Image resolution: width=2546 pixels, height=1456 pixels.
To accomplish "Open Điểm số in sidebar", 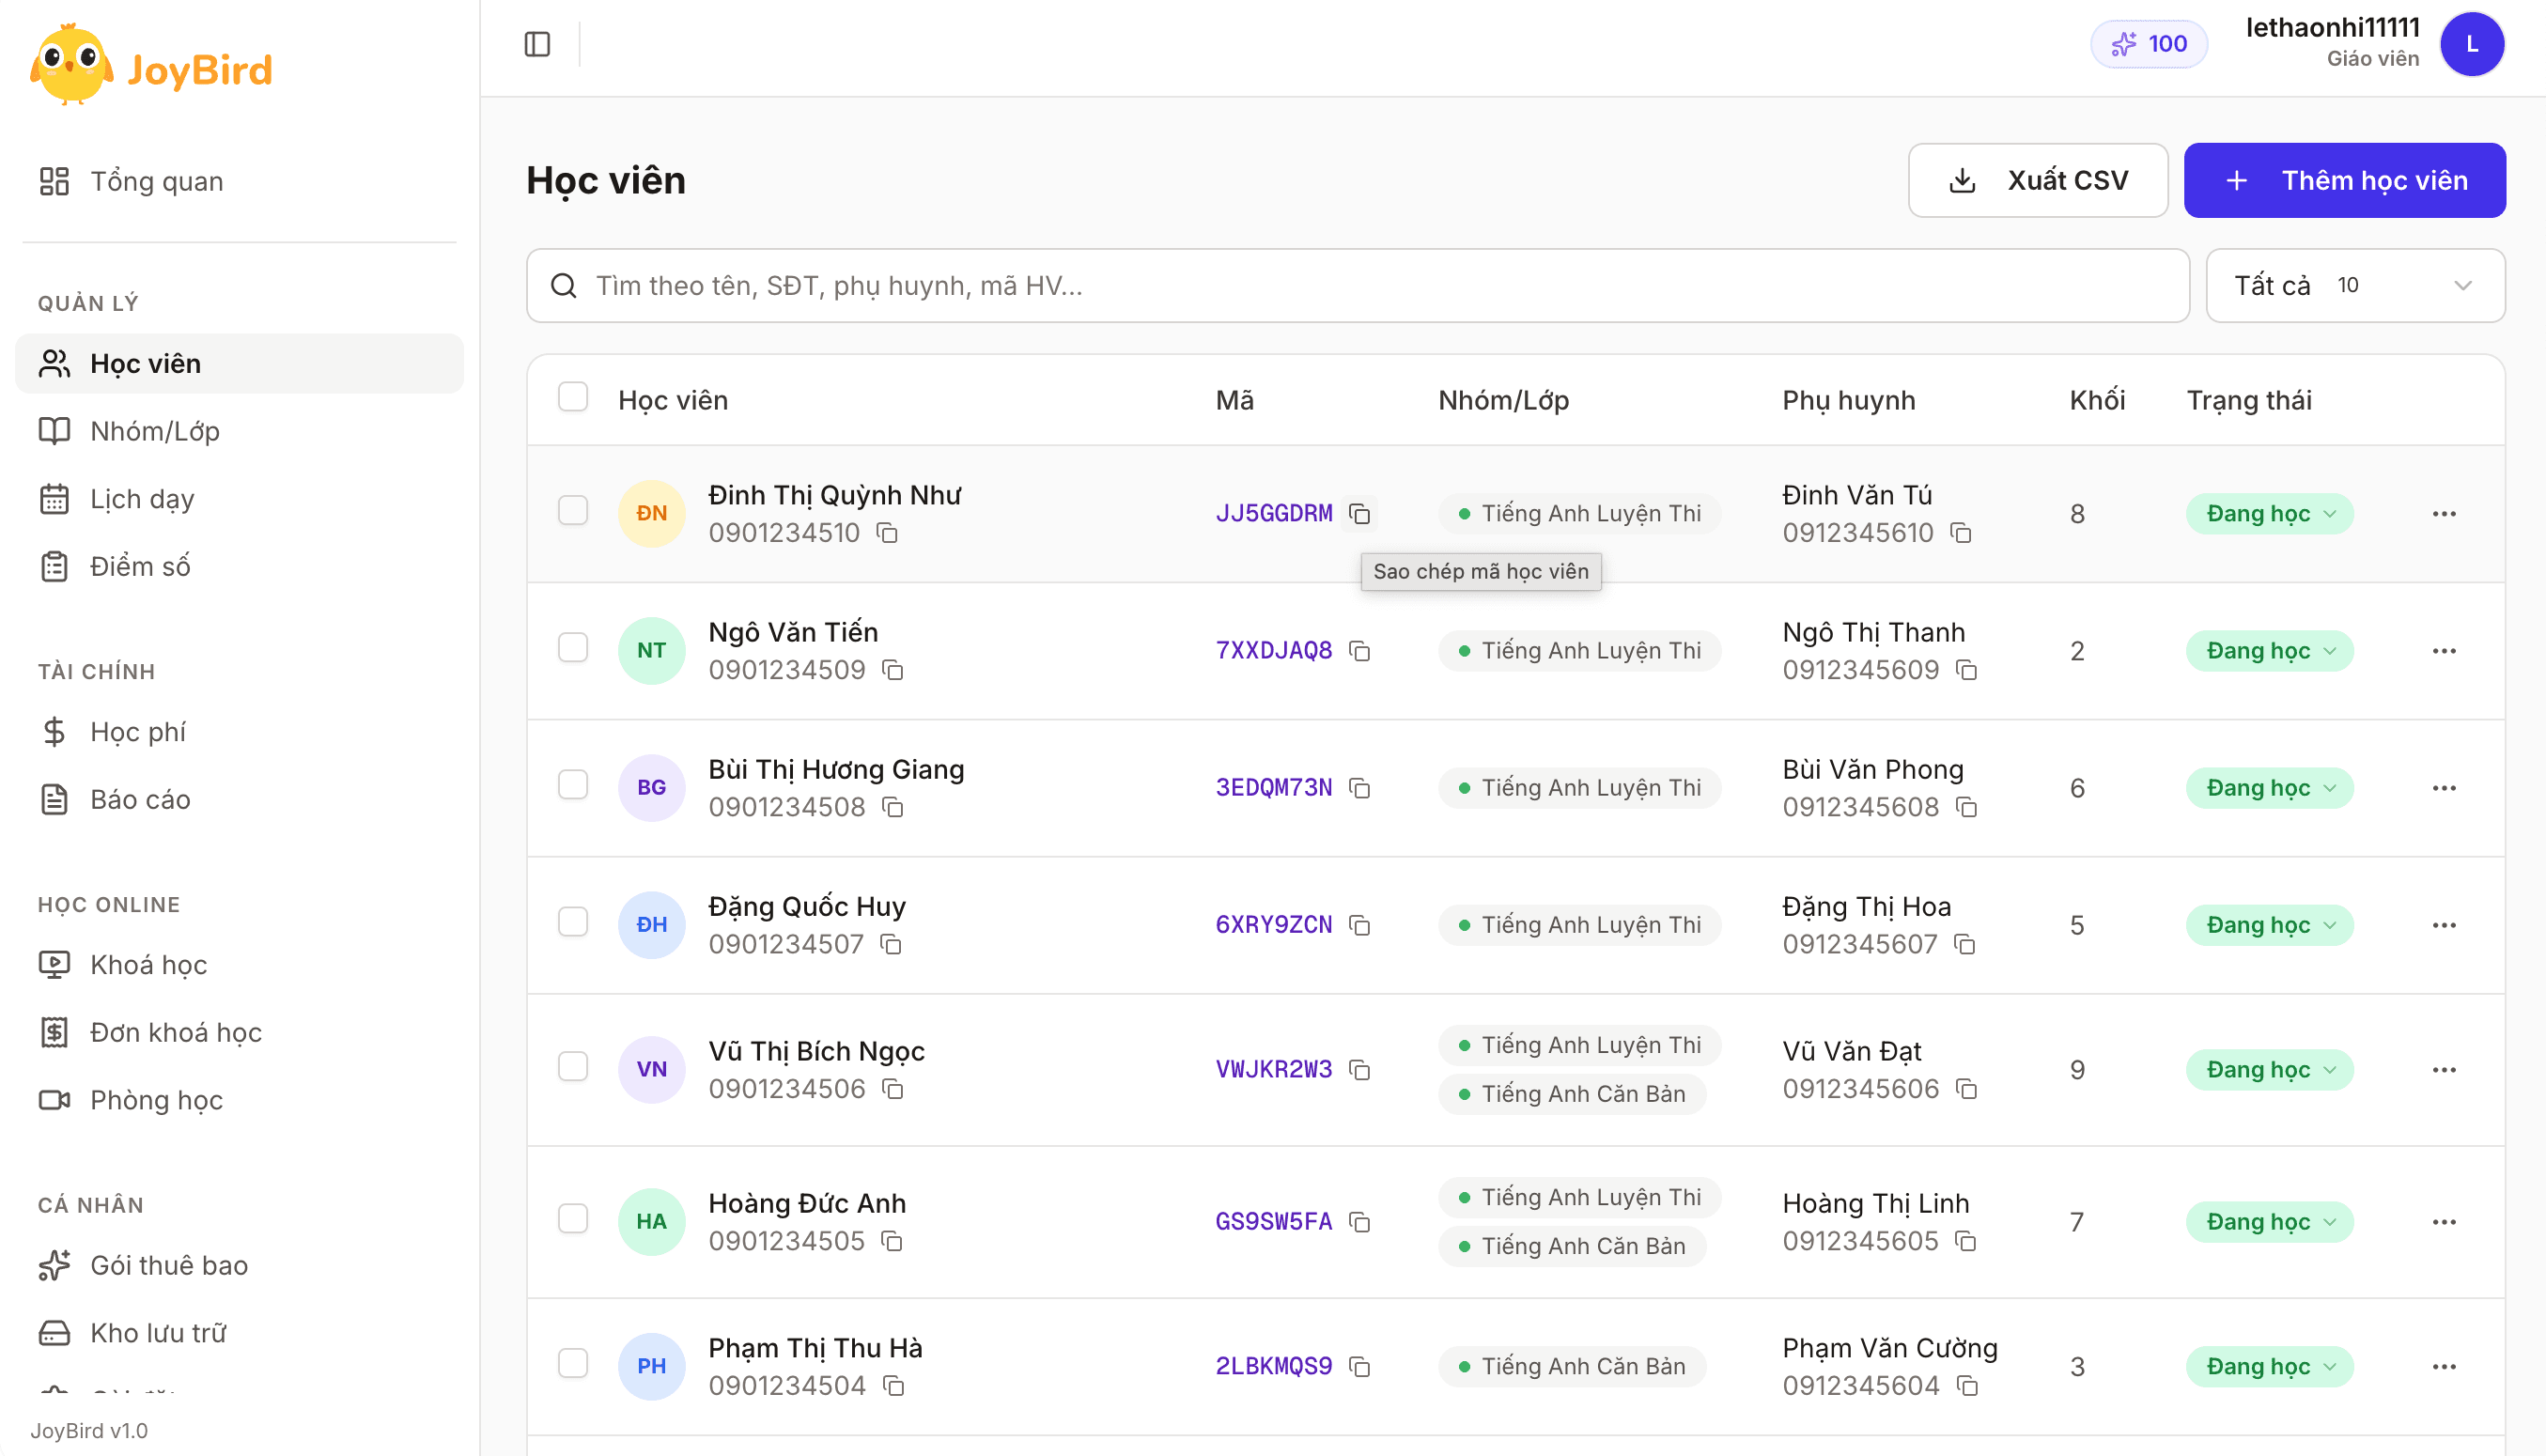I will pos(239,566).
